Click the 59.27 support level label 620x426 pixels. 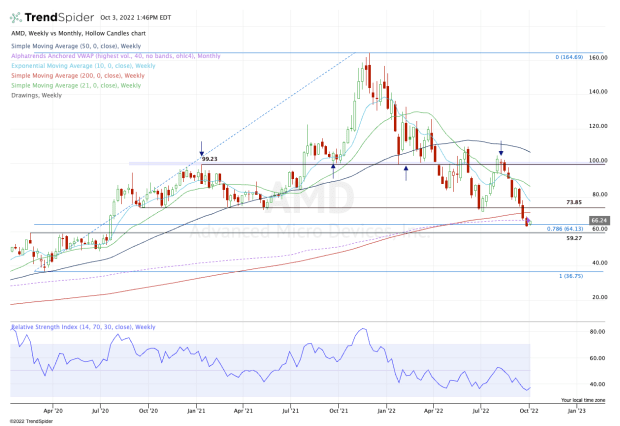point(573,238)
